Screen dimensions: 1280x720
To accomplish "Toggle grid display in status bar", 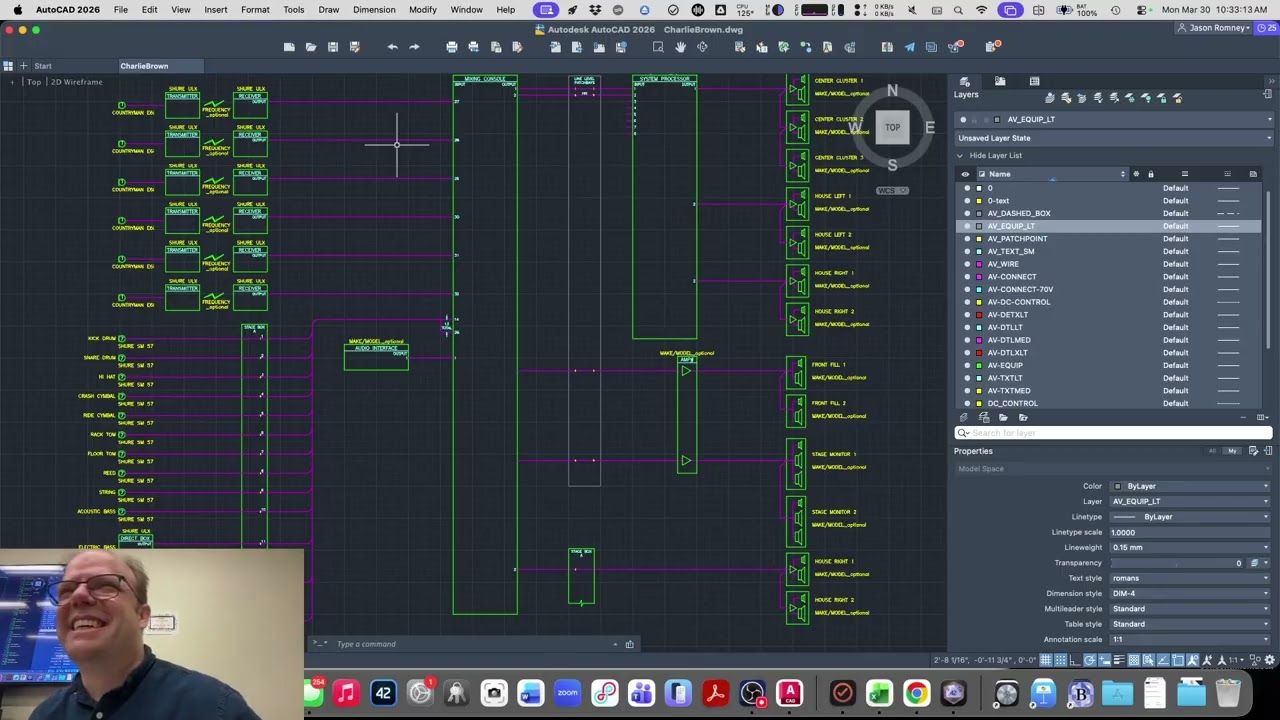I will [x=1046, y=660].
